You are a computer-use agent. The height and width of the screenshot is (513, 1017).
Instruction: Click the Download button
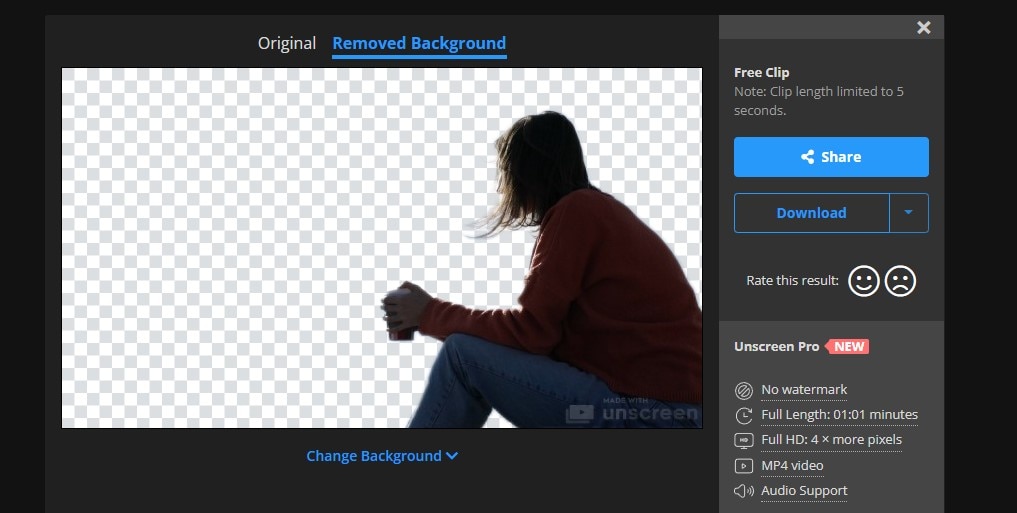[x=811, y=213]
